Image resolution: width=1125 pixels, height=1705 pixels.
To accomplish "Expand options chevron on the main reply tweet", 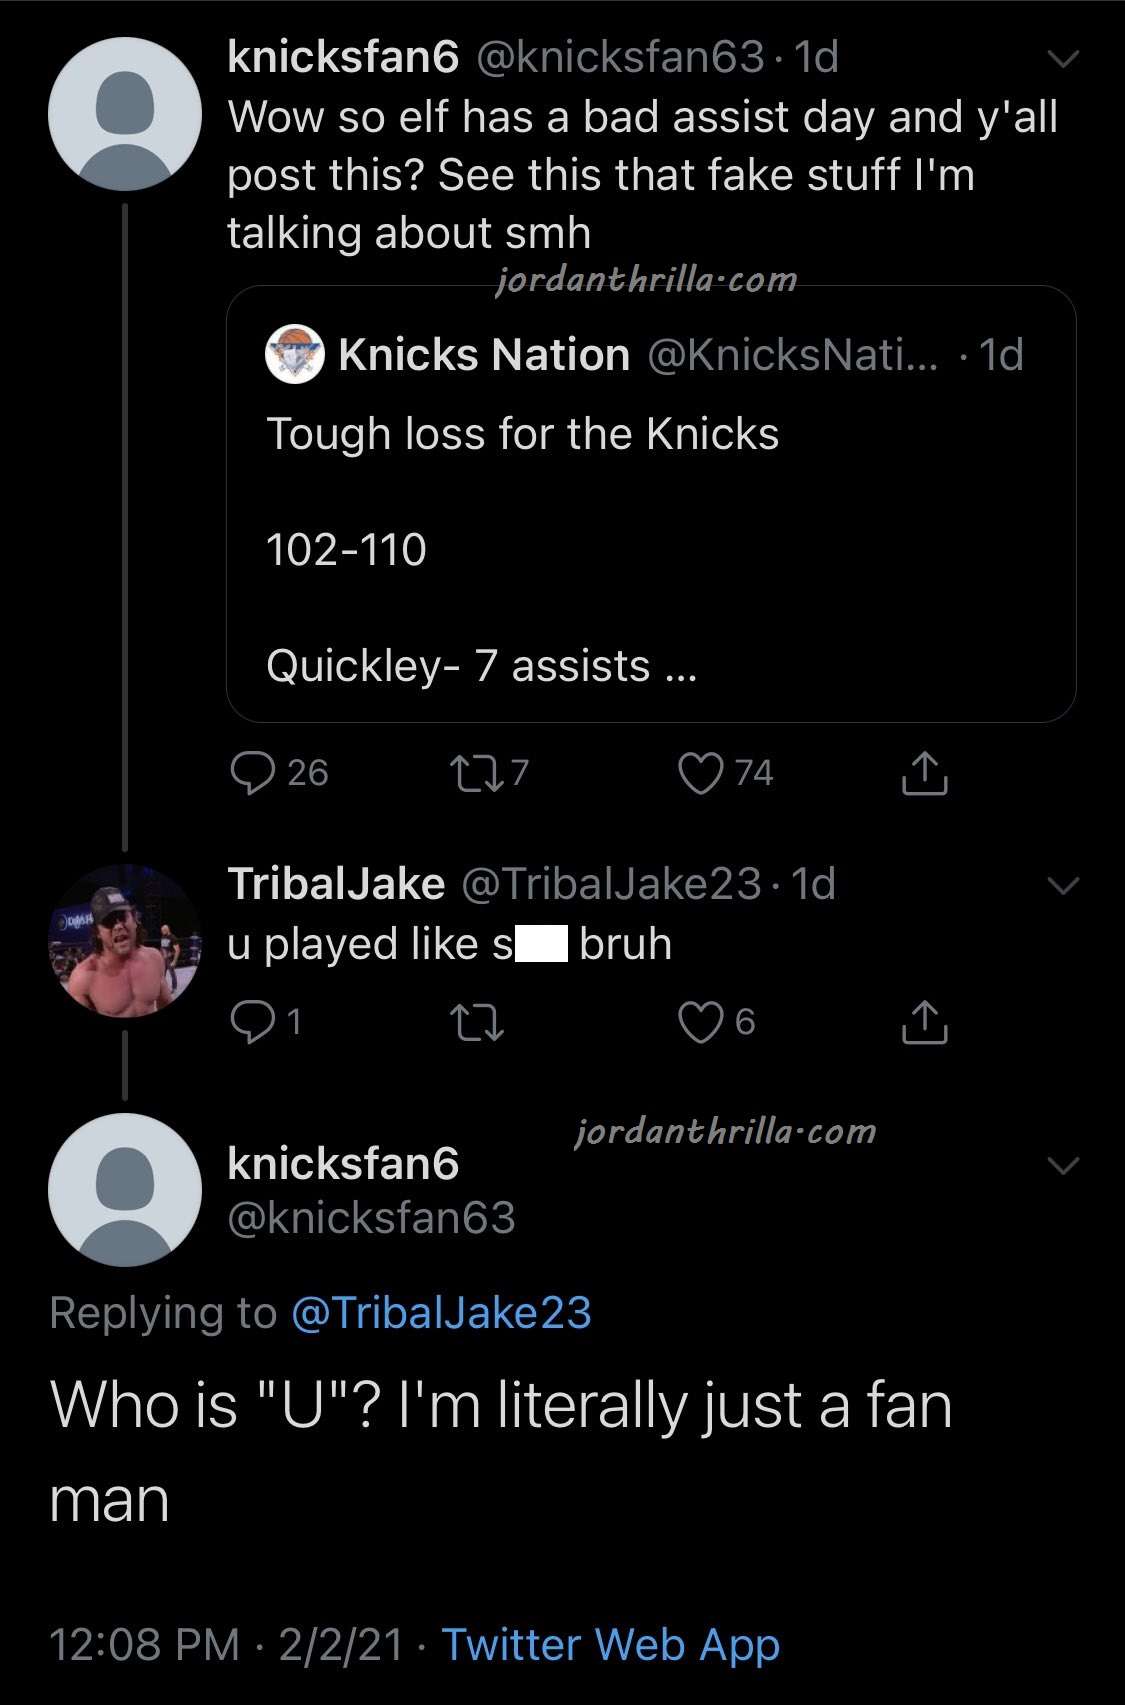I will pyautogui.click(x=1062, y=1165).
